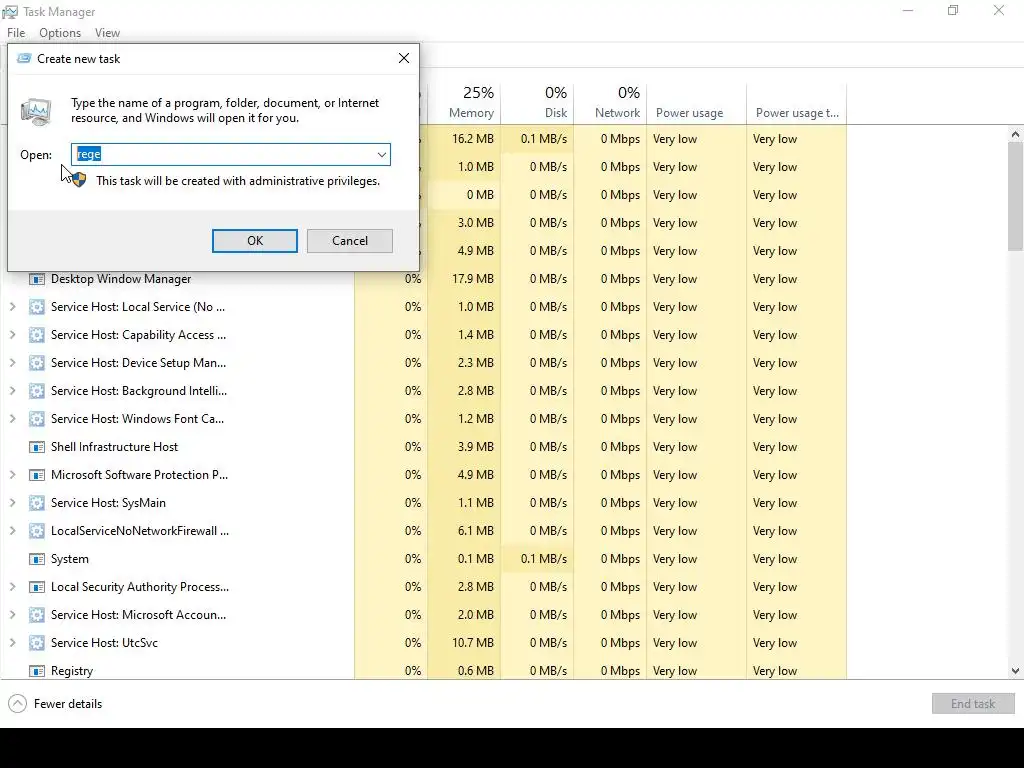Expand Service Host: Device Setup Manager row
Image resolution: width=1024 pixels, height=768 pixels.
12,362
